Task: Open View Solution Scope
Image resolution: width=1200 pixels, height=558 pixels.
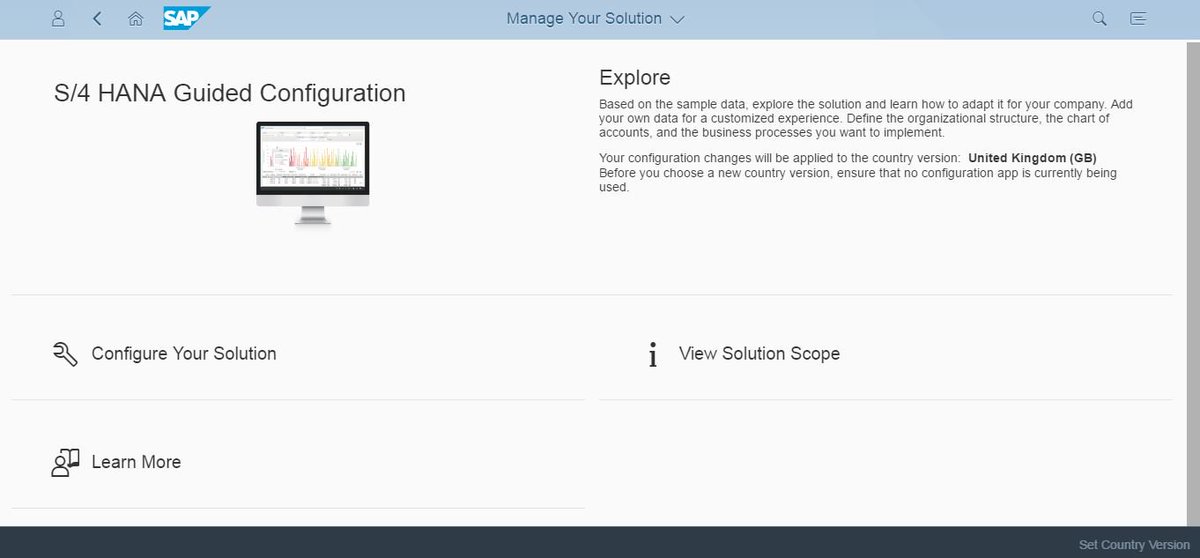Action: (759, 353)
